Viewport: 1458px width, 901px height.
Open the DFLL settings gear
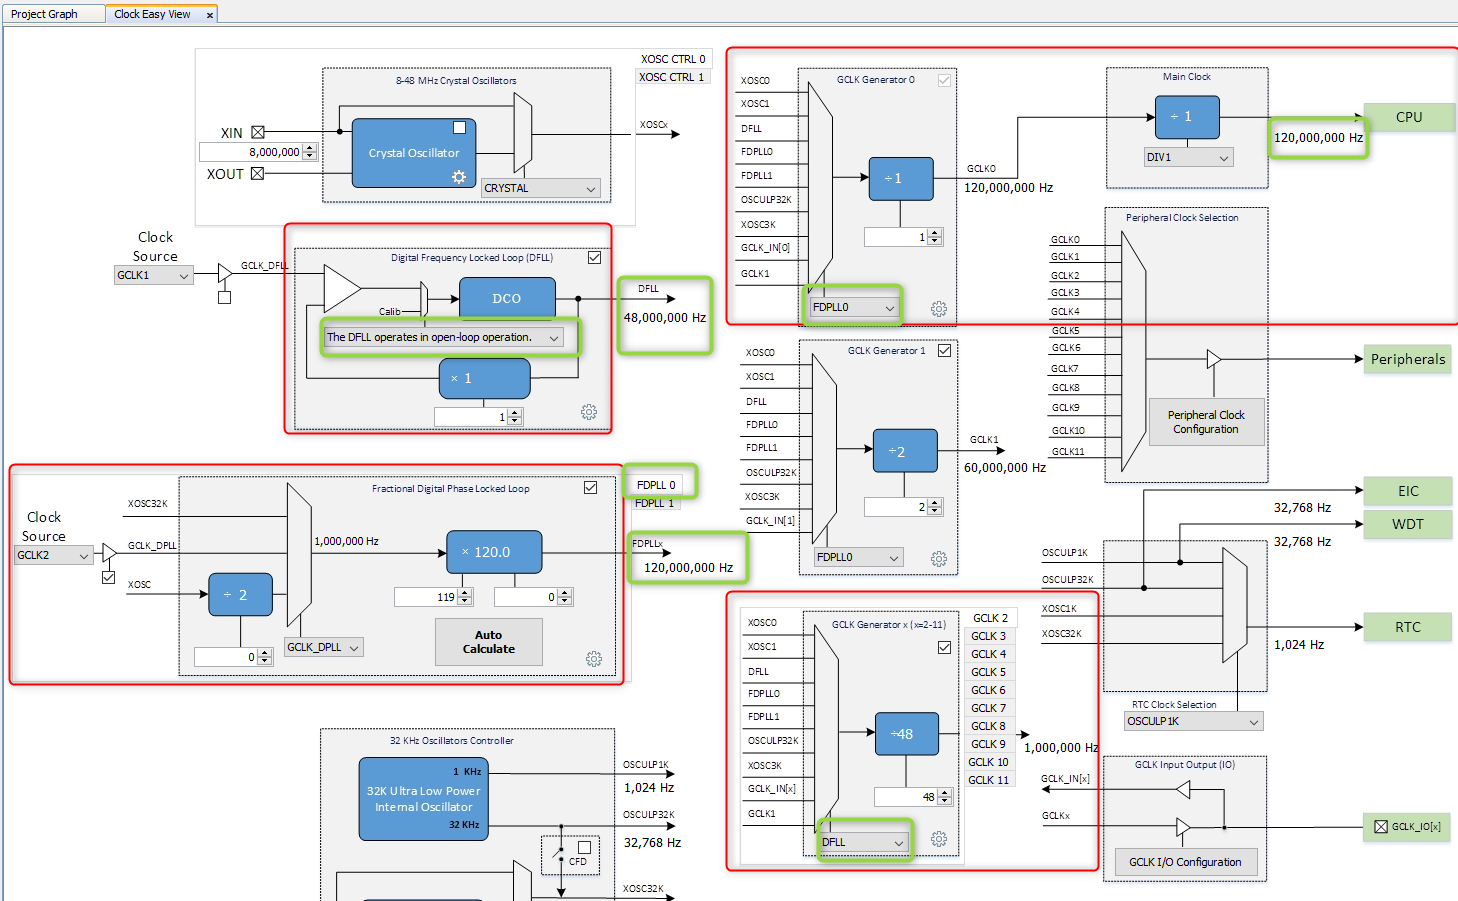(589, 411)
